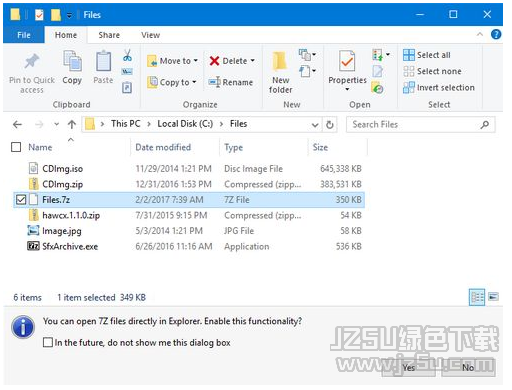Open the Copy to dropdown
Viewport: 512px width, 390px height.
194,82
